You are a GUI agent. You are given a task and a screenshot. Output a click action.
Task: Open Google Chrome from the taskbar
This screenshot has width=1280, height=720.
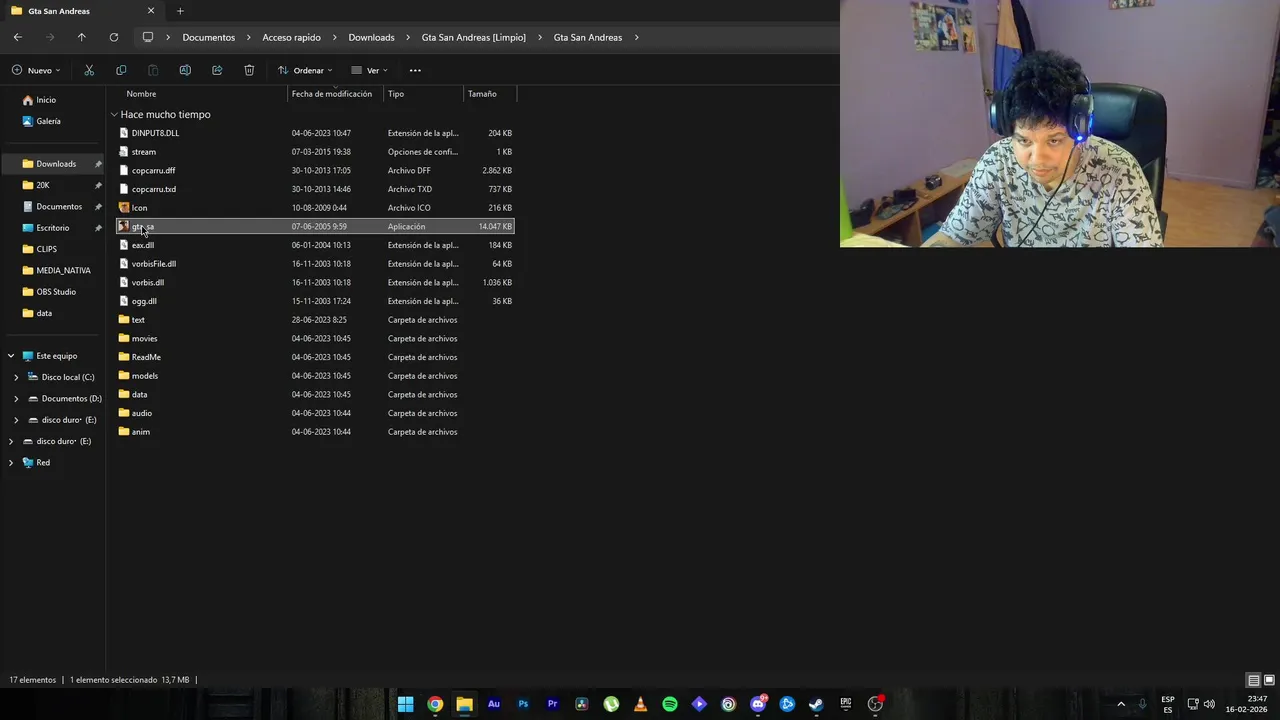(x=435, y=704)
